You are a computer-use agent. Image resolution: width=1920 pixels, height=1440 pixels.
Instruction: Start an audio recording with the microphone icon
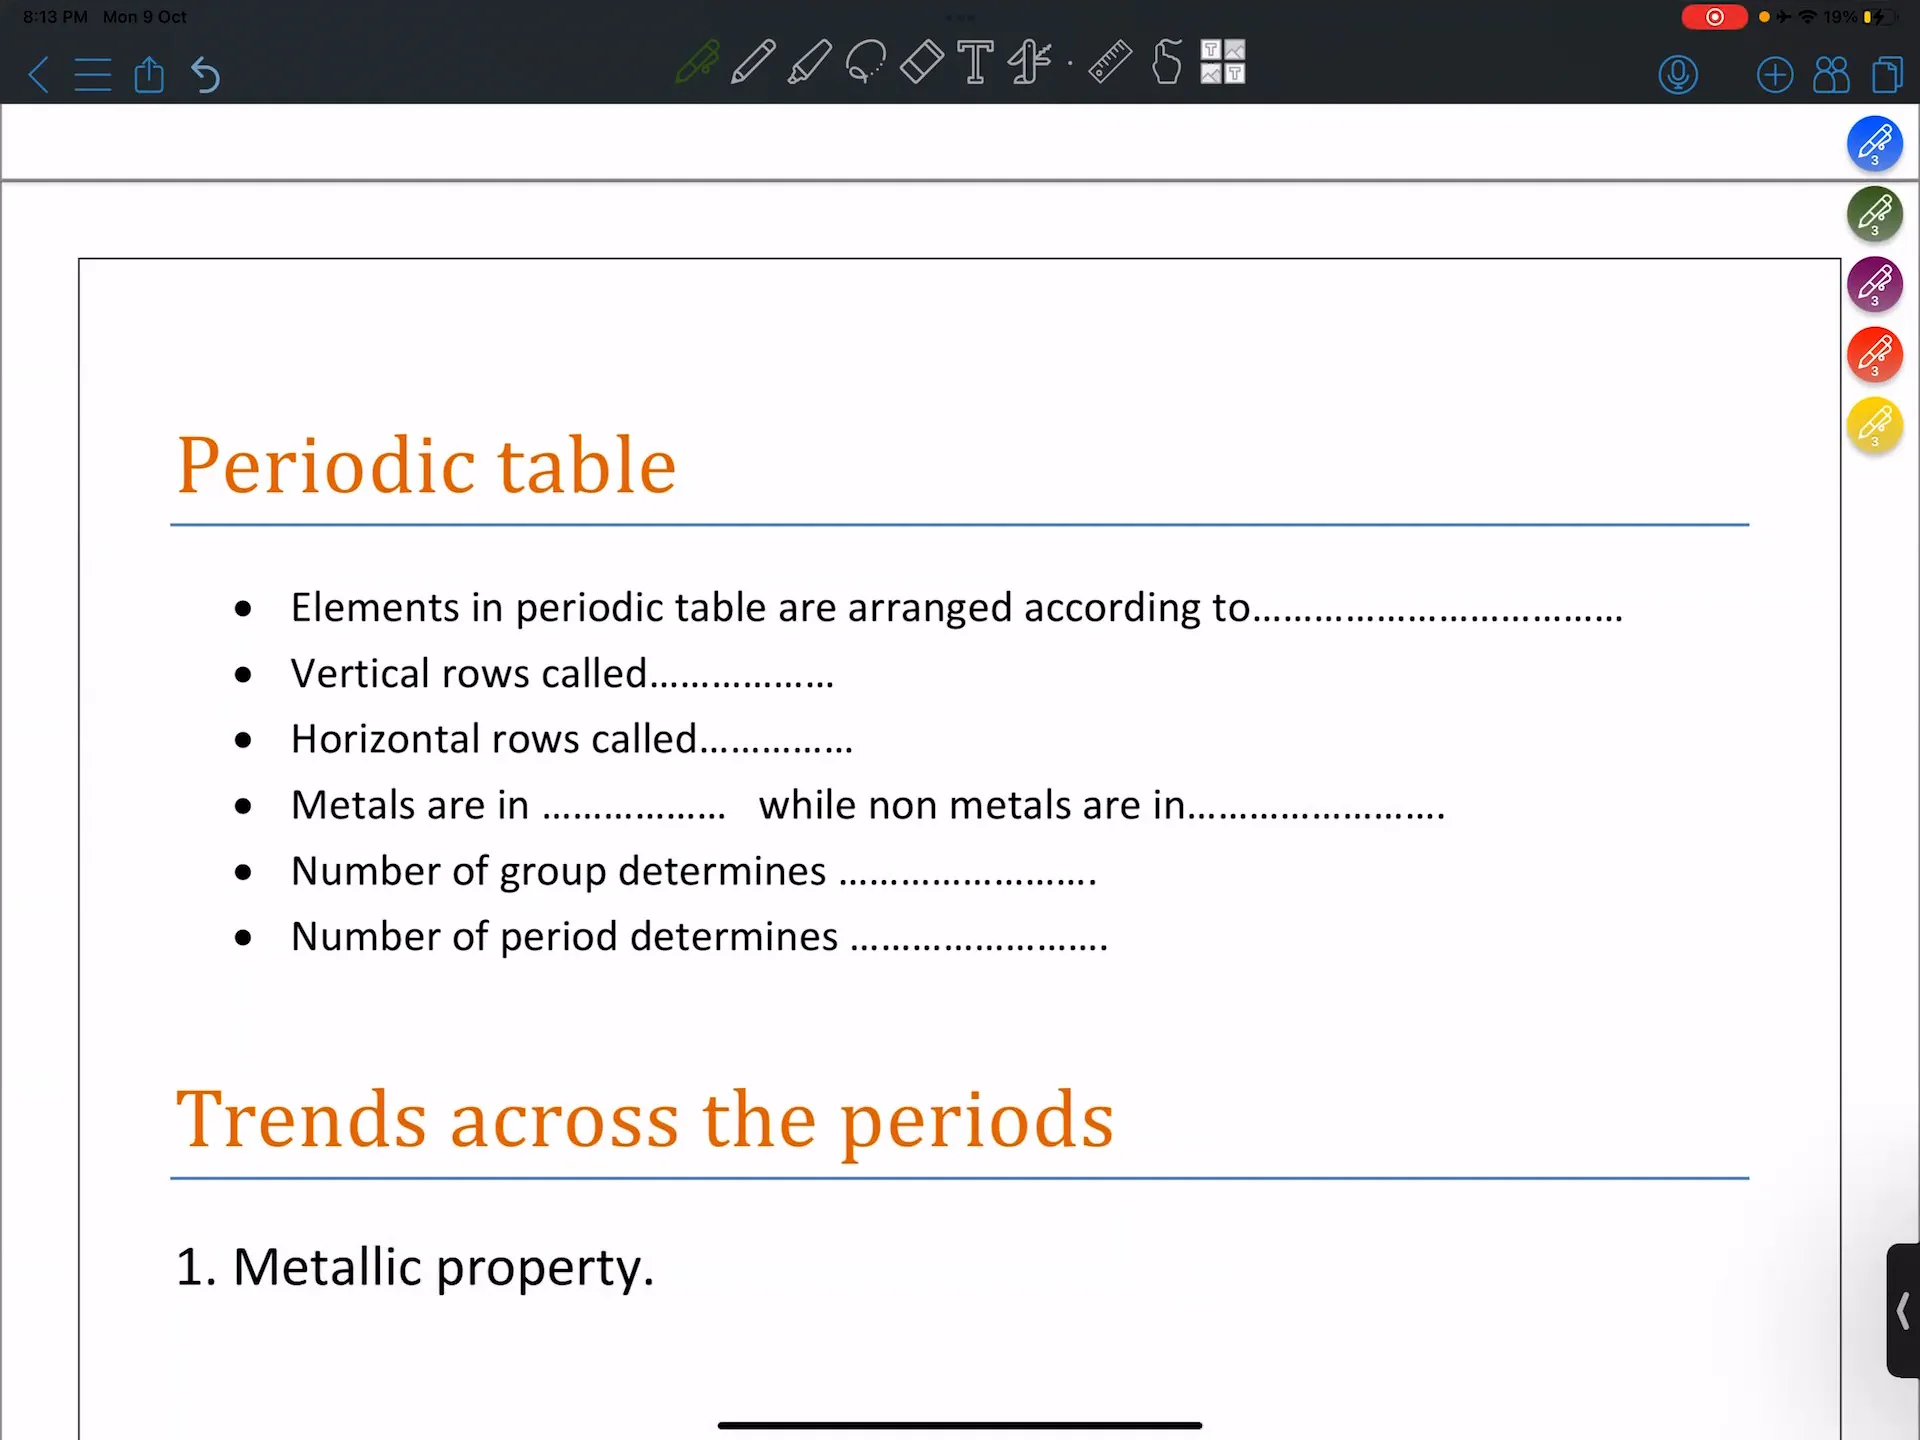pos(1679,74)
